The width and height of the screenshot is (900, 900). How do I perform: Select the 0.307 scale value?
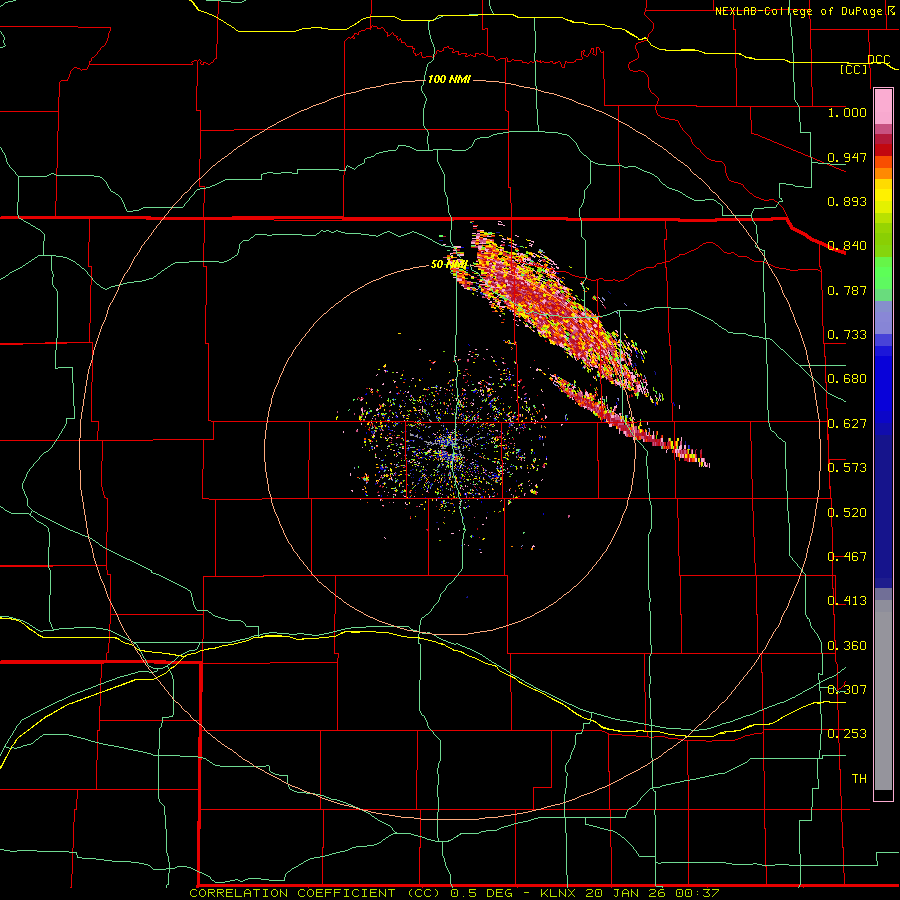coord(847,690)
